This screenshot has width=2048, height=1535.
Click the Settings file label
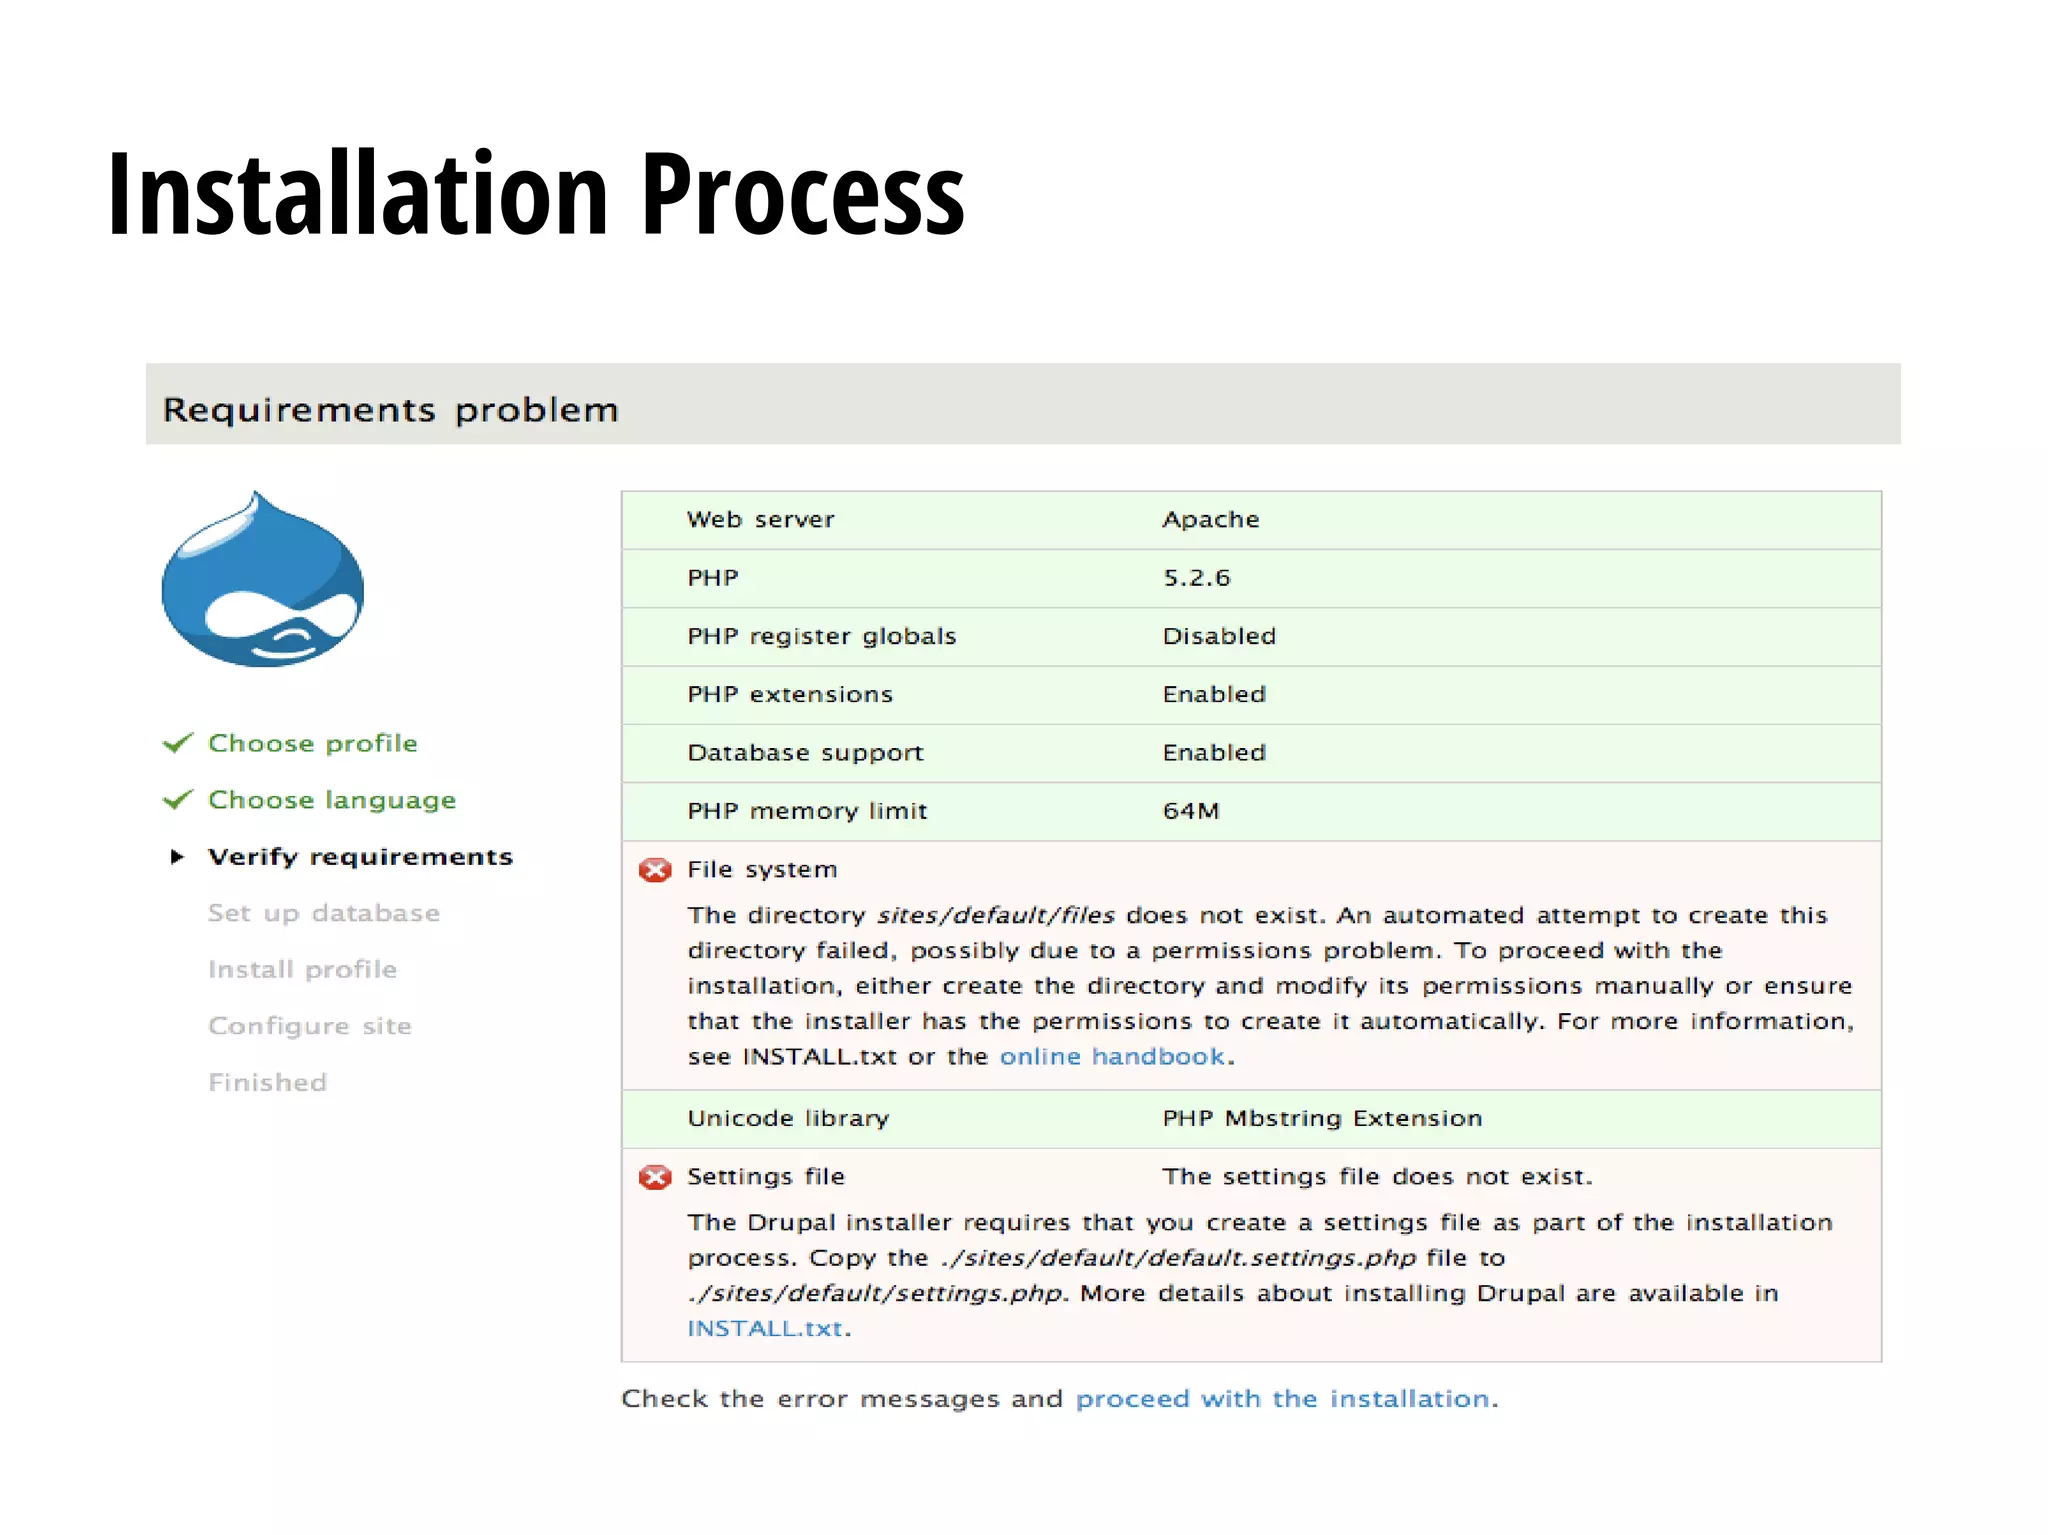[765, 1177]
